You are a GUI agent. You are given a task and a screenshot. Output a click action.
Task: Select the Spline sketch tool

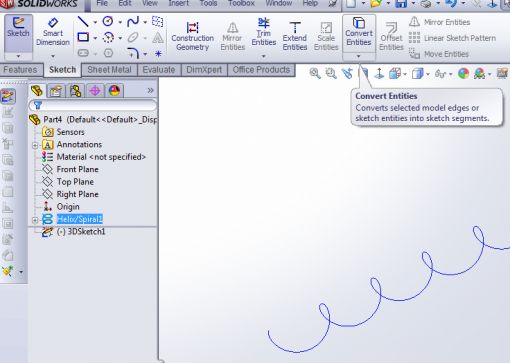(x=133, y=22)
